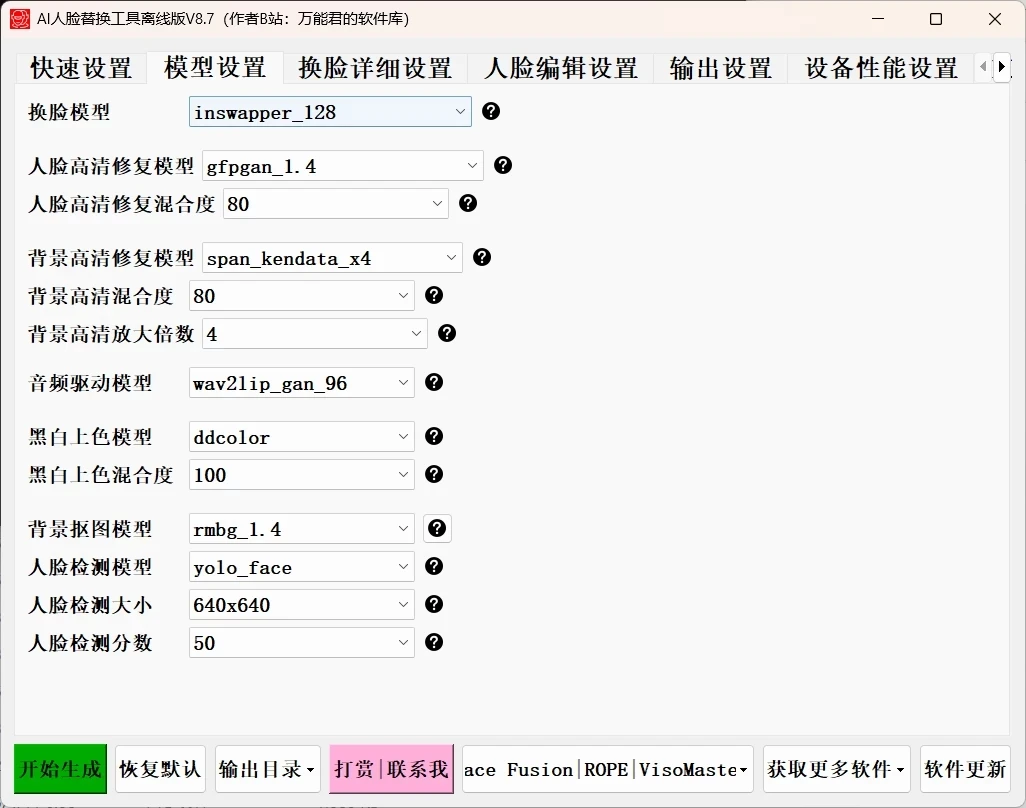Click the 恢复默认 button

click(160, 769)
